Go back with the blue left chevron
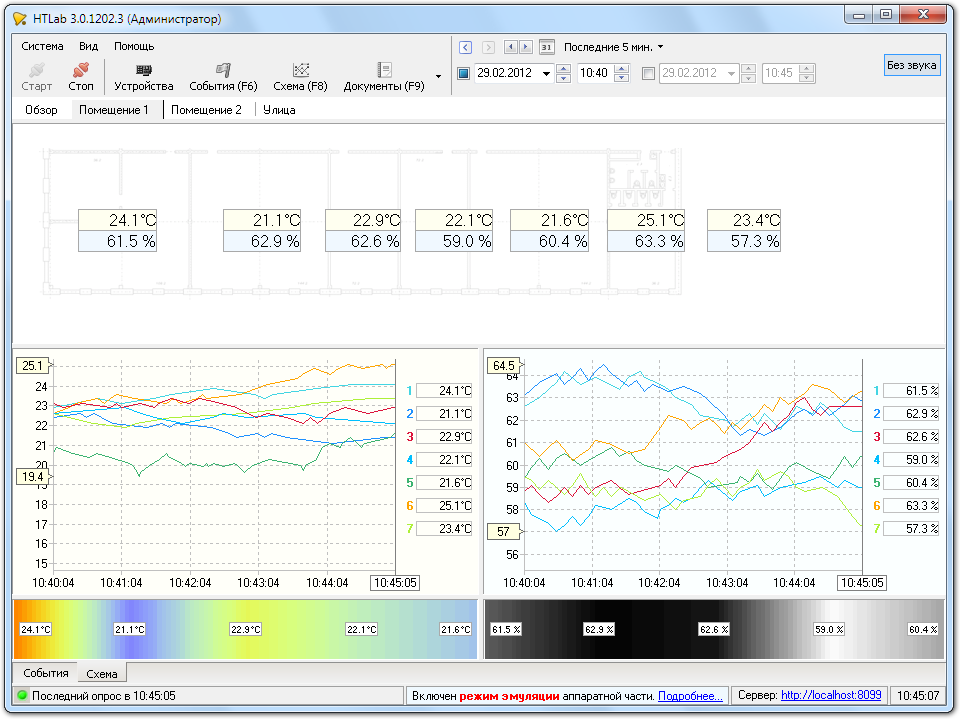Screen dimensions: 960x719 coord(465,47)
